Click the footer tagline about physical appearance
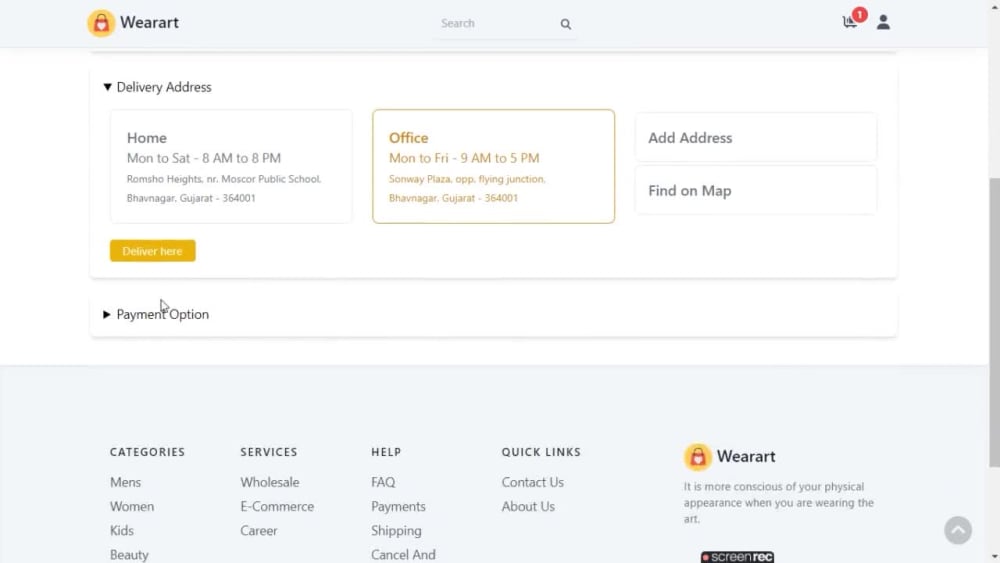The image size is (1000, 563). (779, 502)
